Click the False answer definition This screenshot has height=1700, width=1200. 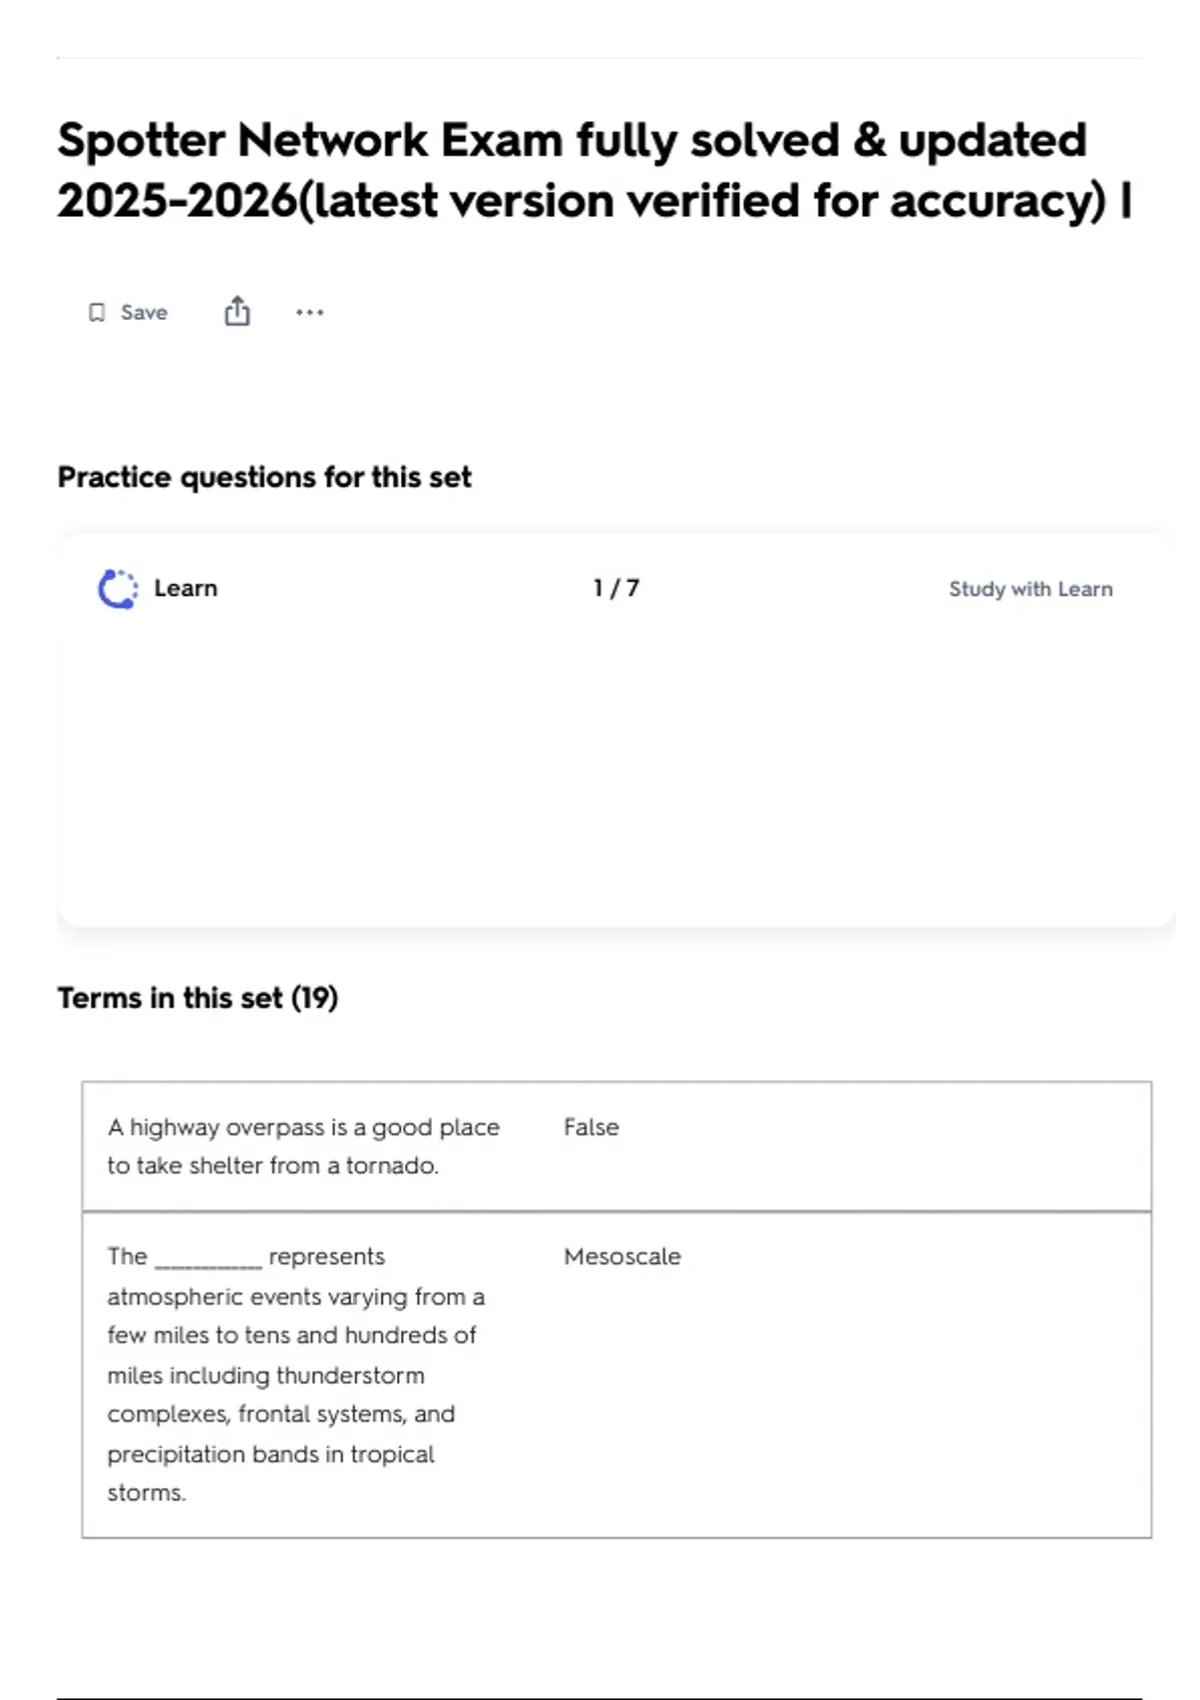coord(591,1127)
